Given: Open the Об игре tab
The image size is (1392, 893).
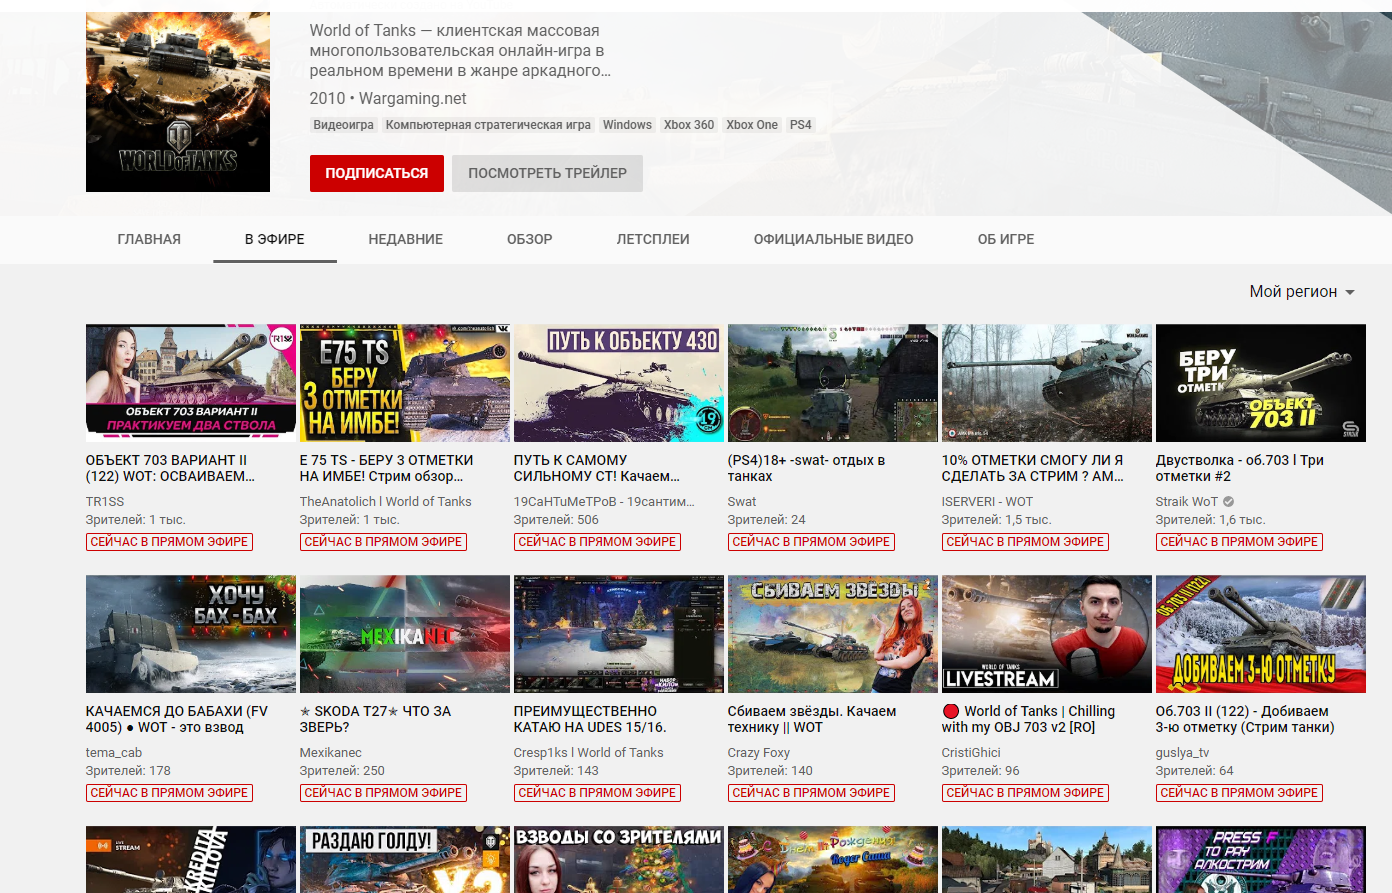Looking at the screenshot, I should tap(1005, 240).
